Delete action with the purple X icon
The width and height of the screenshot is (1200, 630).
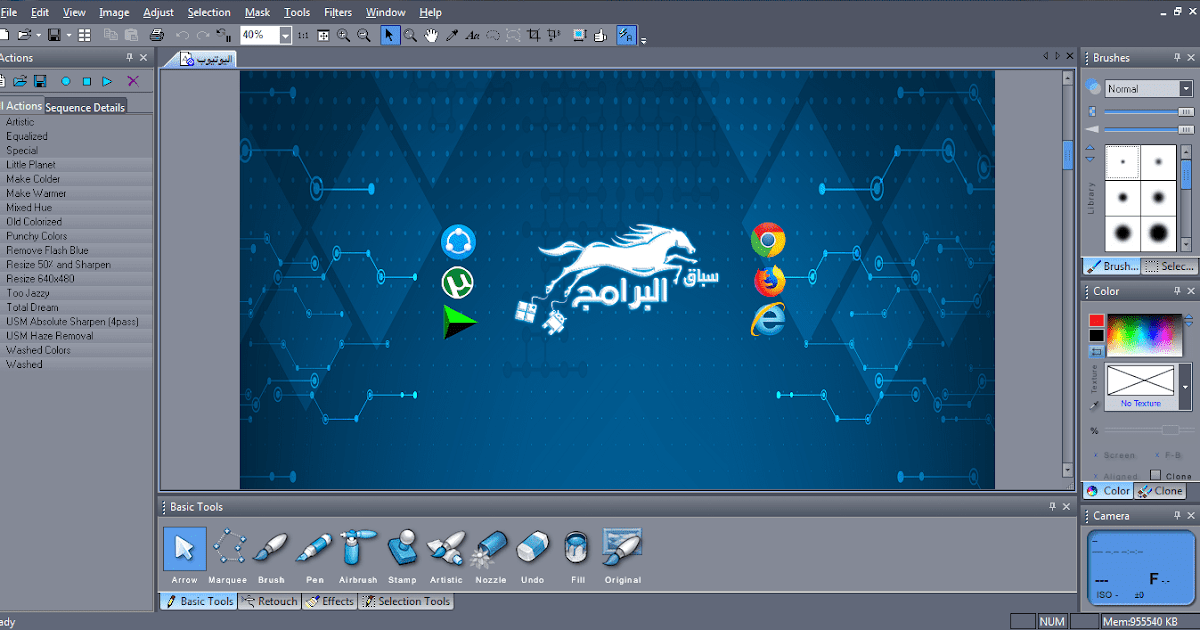pyautogui.click(x=132, y=81)
